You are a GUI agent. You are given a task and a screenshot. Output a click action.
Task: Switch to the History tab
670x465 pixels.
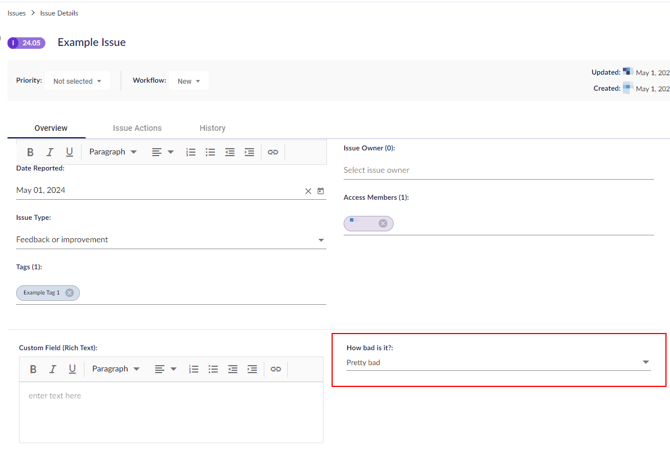point(212,128)
